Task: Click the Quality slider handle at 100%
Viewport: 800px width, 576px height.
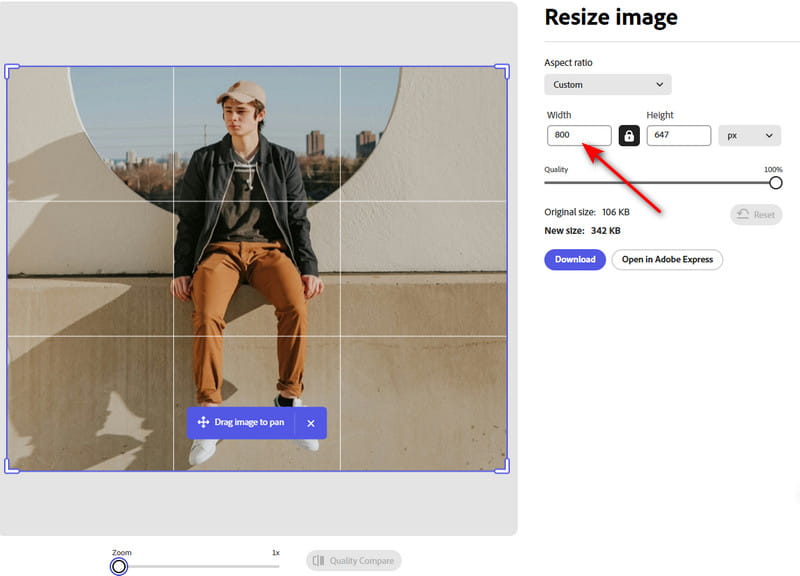Action: tap(775, 183)
